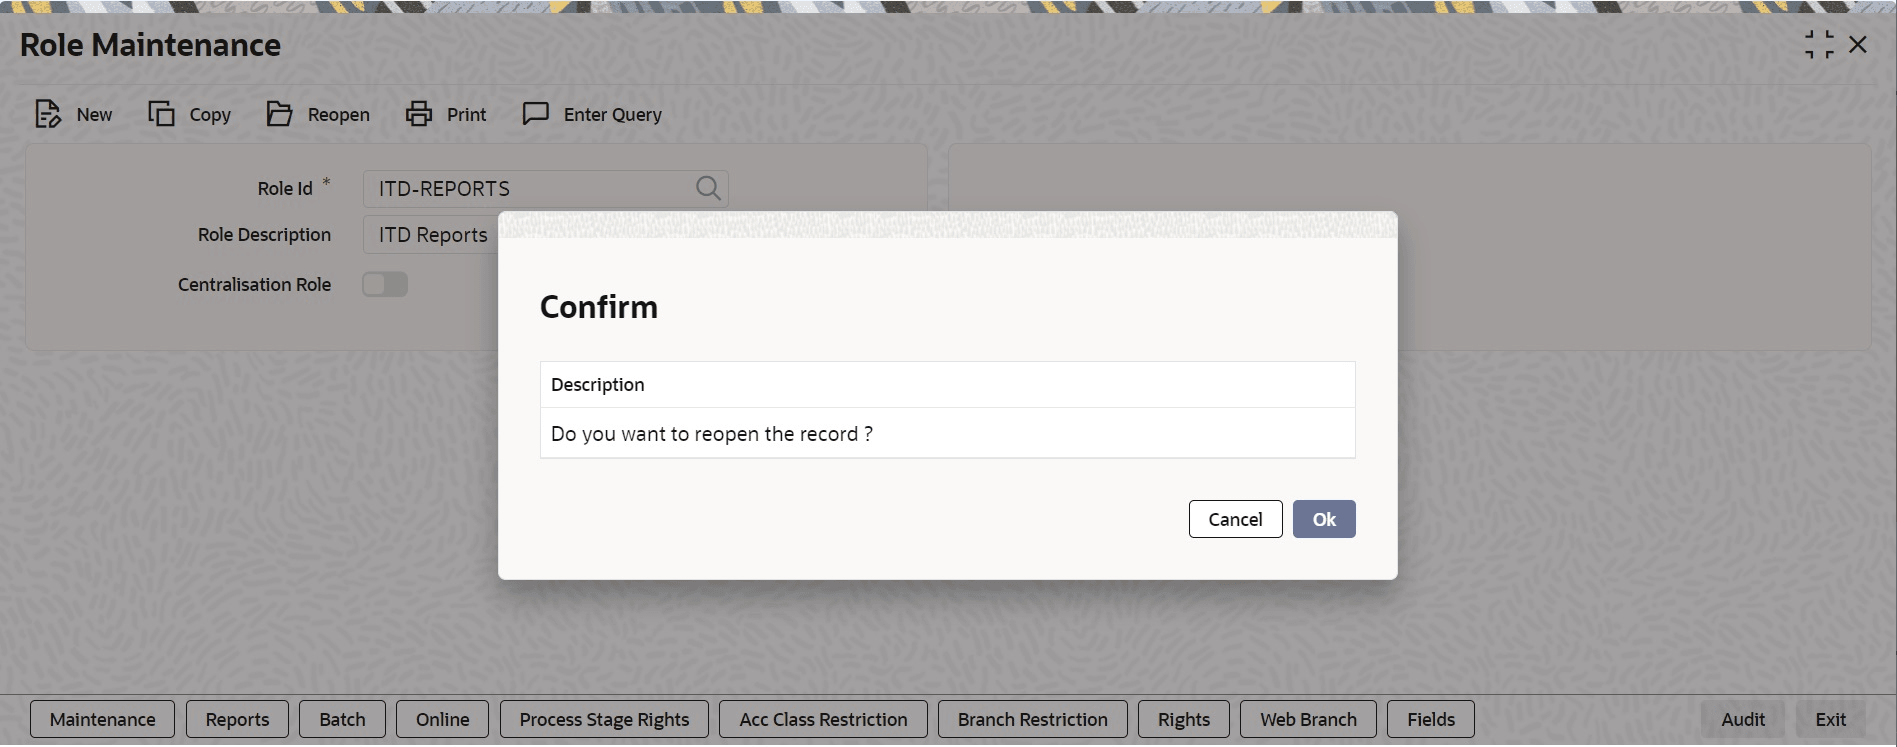Viewport: 1897px width, 747px height.
Task: Close the Role Maintenance screen
Action: pos(1858,44)
